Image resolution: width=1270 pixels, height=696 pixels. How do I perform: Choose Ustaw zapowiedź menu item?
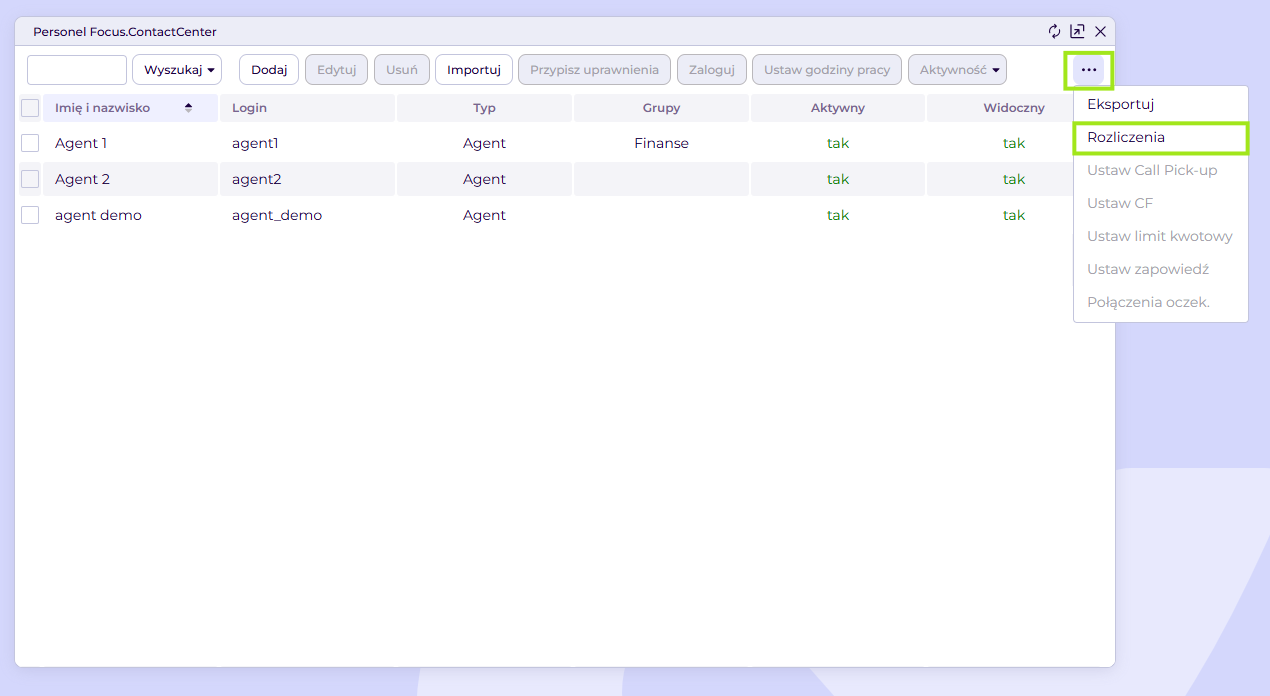(x=1160, y=269)
